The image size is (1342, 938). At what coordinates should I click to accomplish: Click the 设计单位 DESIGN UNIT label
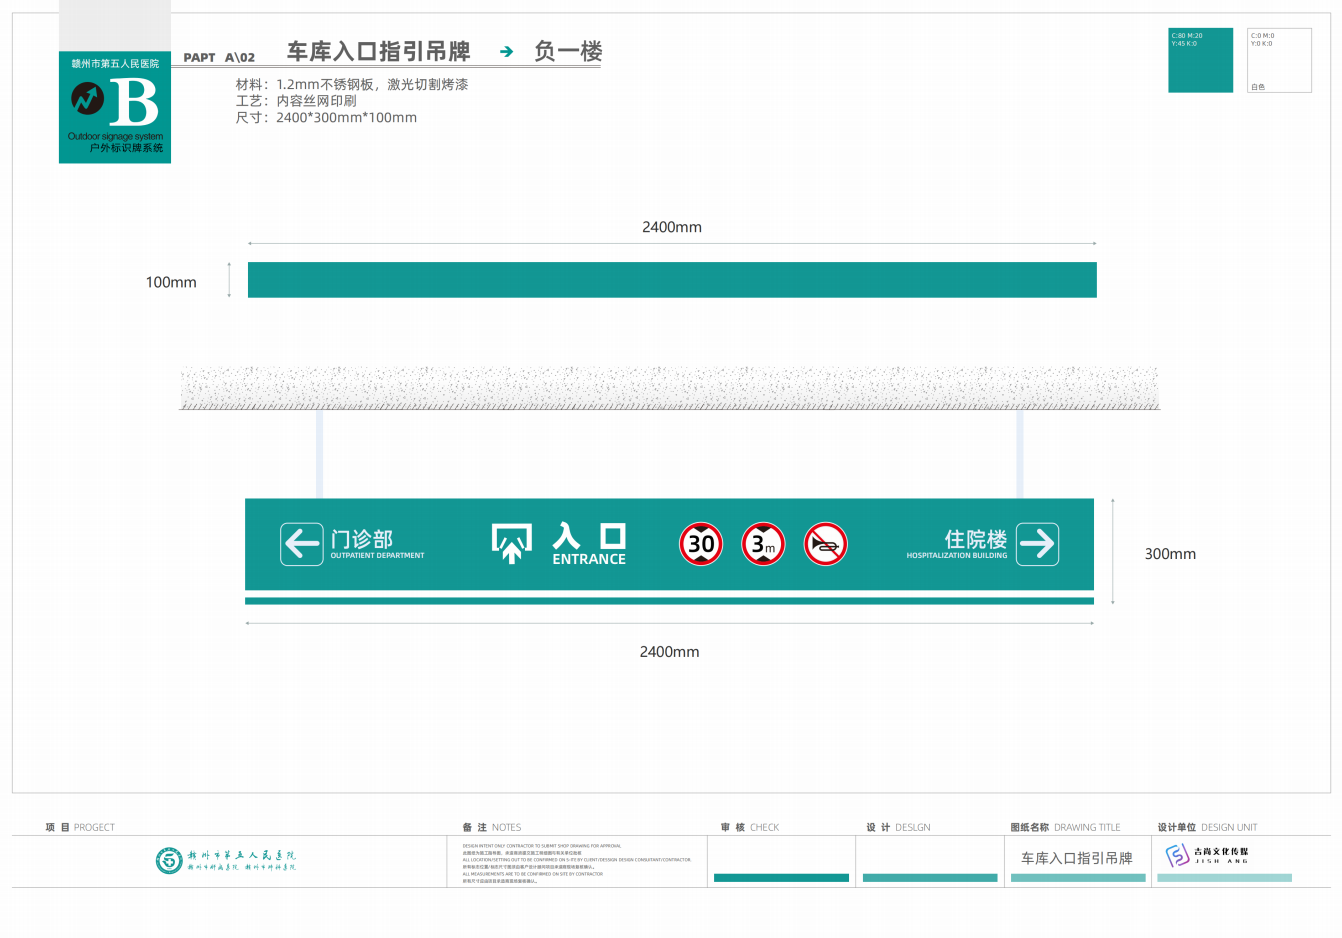click(x=1207, y=827)
